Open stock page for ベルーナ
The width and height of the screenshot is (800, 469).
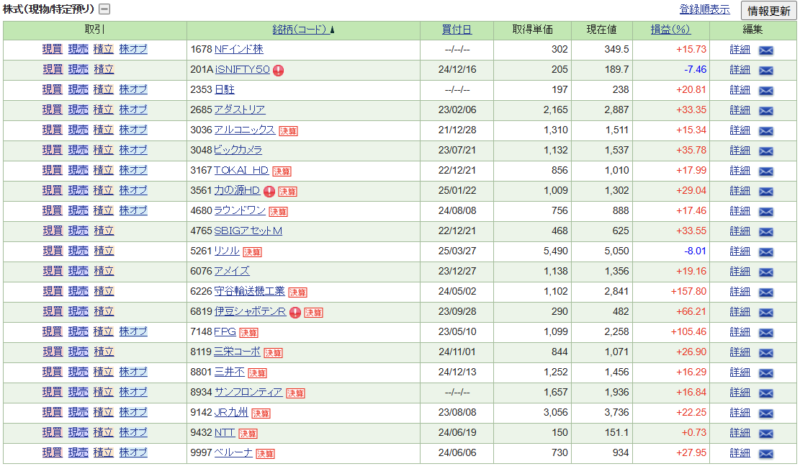(233, 453)
